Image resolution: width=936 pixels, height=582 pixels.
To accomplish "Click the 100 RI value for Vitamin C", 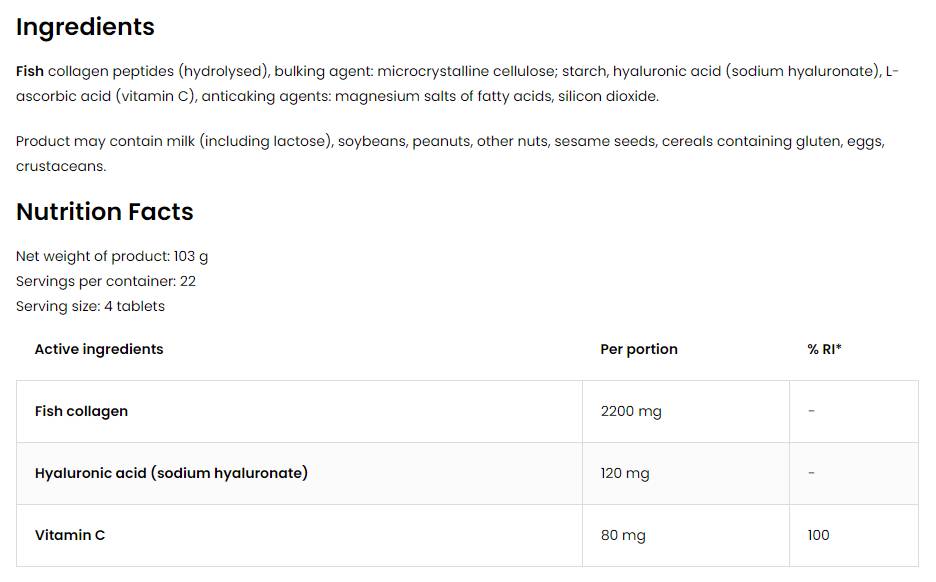I will point(819,535).
